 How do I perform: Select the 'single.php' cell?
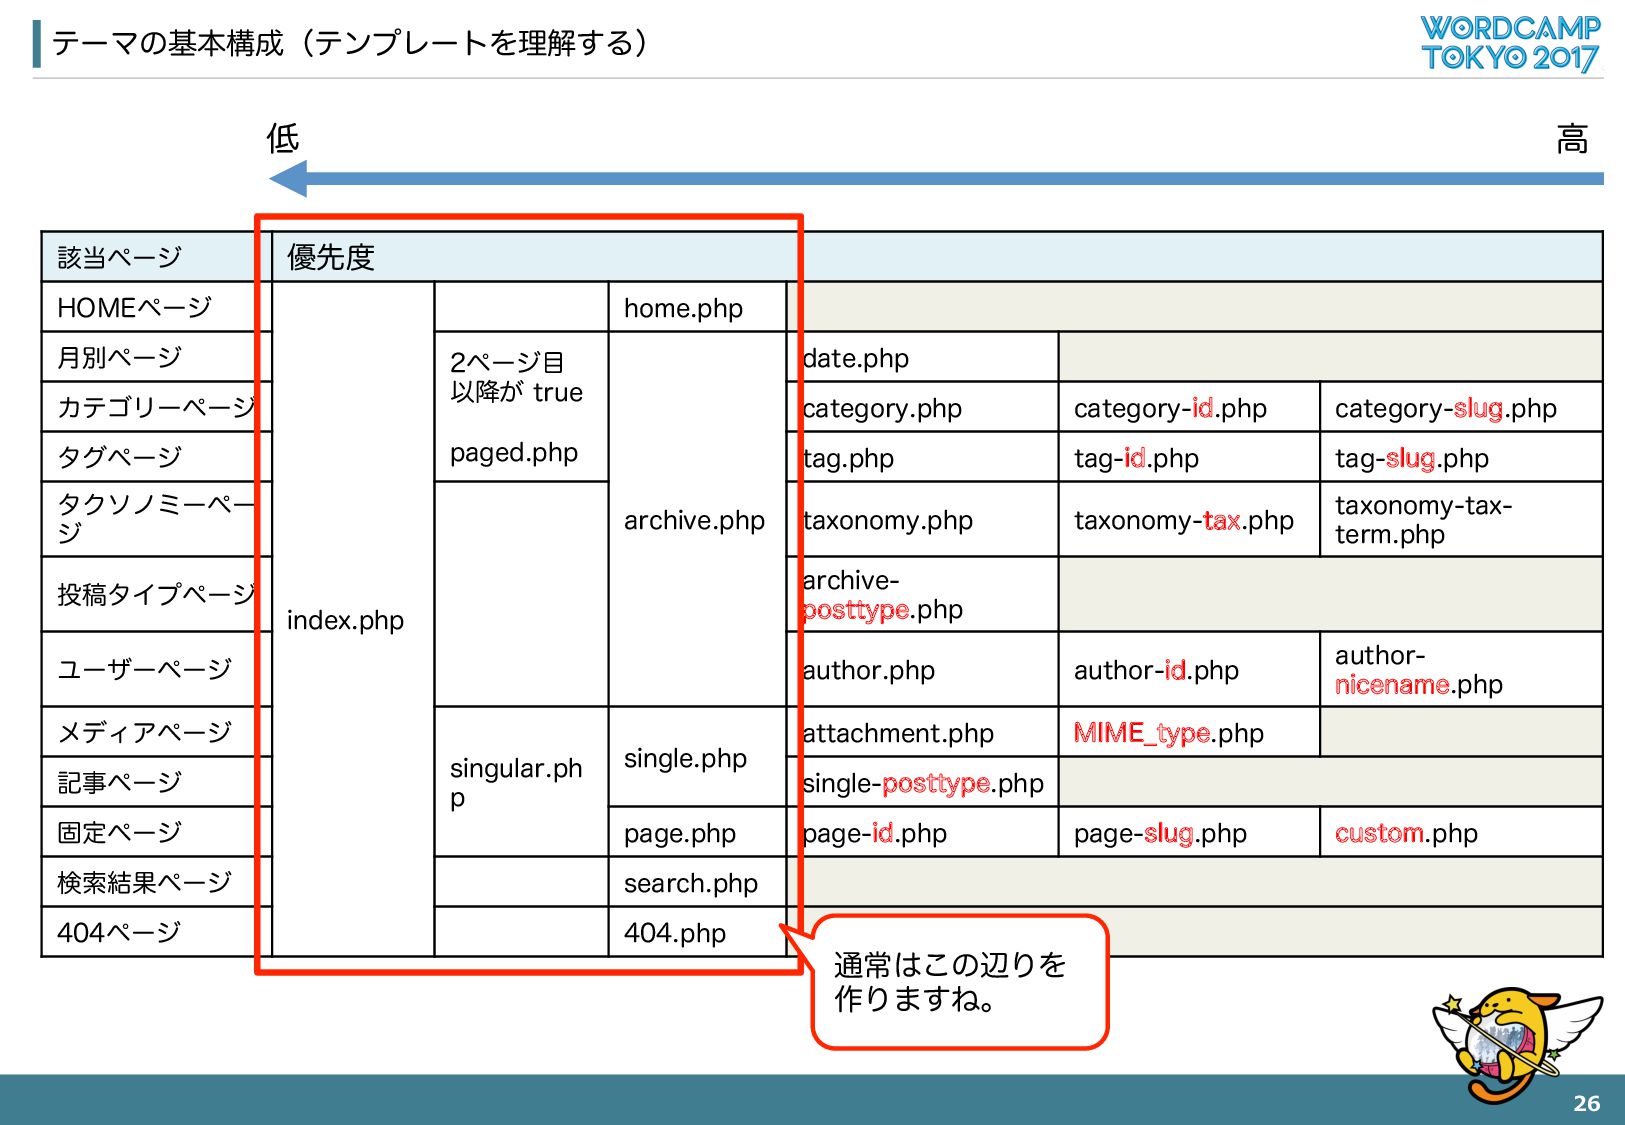pos(697,757)
